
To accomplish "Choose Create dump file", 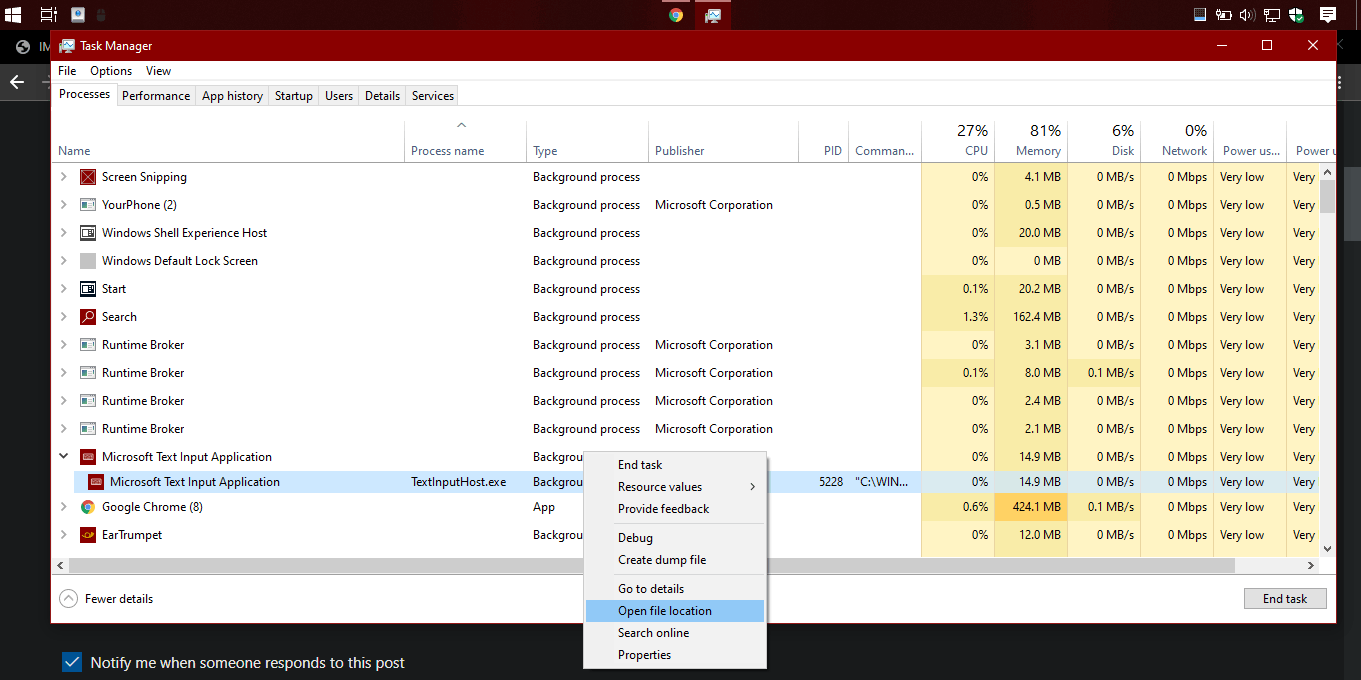I will pos(675,560).
